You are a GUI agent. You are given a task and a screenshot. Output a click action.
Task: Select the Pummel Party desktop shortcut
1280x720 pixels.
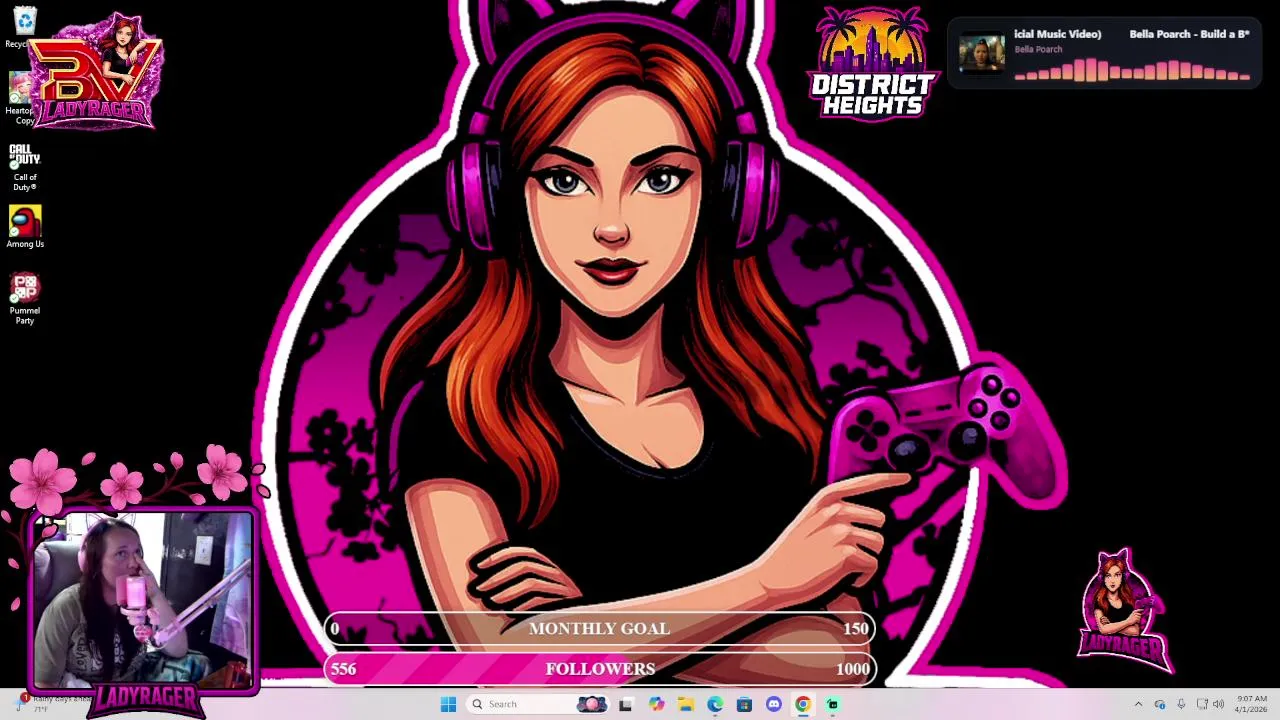coord(25,299)
